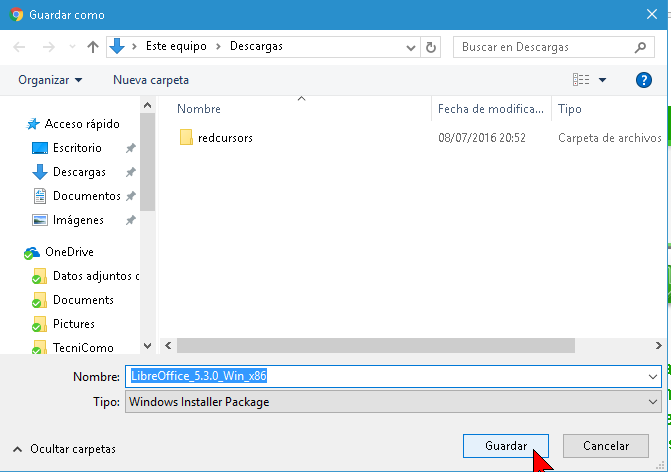Create a new folder with Nueva carpeta
Viewport: 671px width, 472px height.
(151, 80)
